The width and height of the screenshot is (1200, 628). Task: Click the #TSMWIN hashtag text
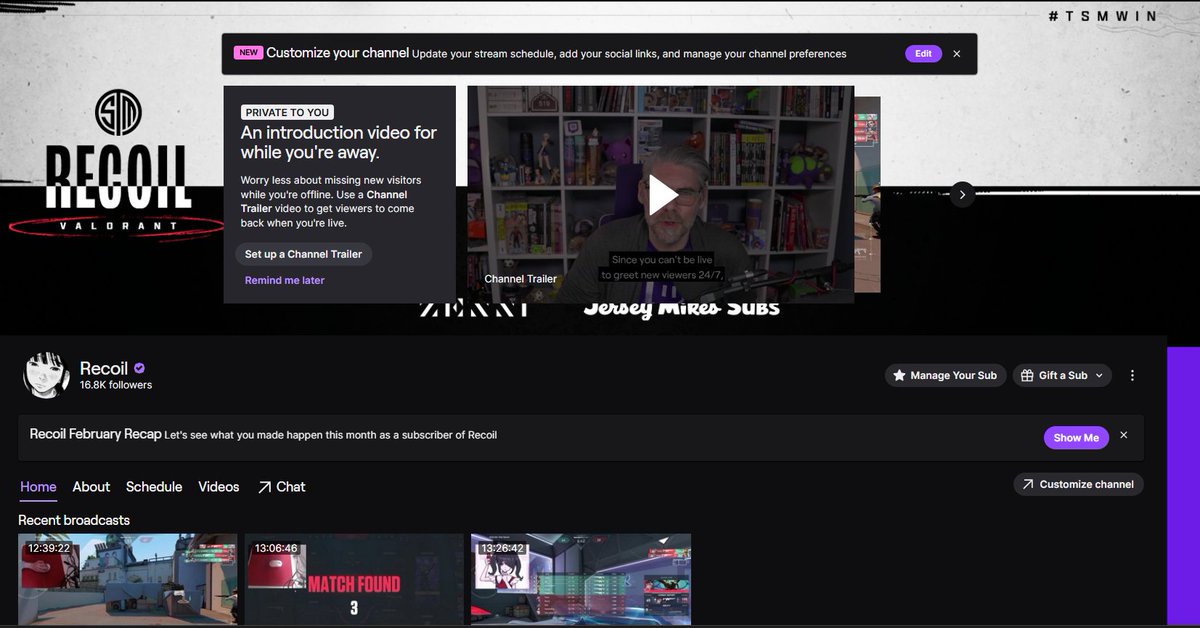click(1104, 17)
